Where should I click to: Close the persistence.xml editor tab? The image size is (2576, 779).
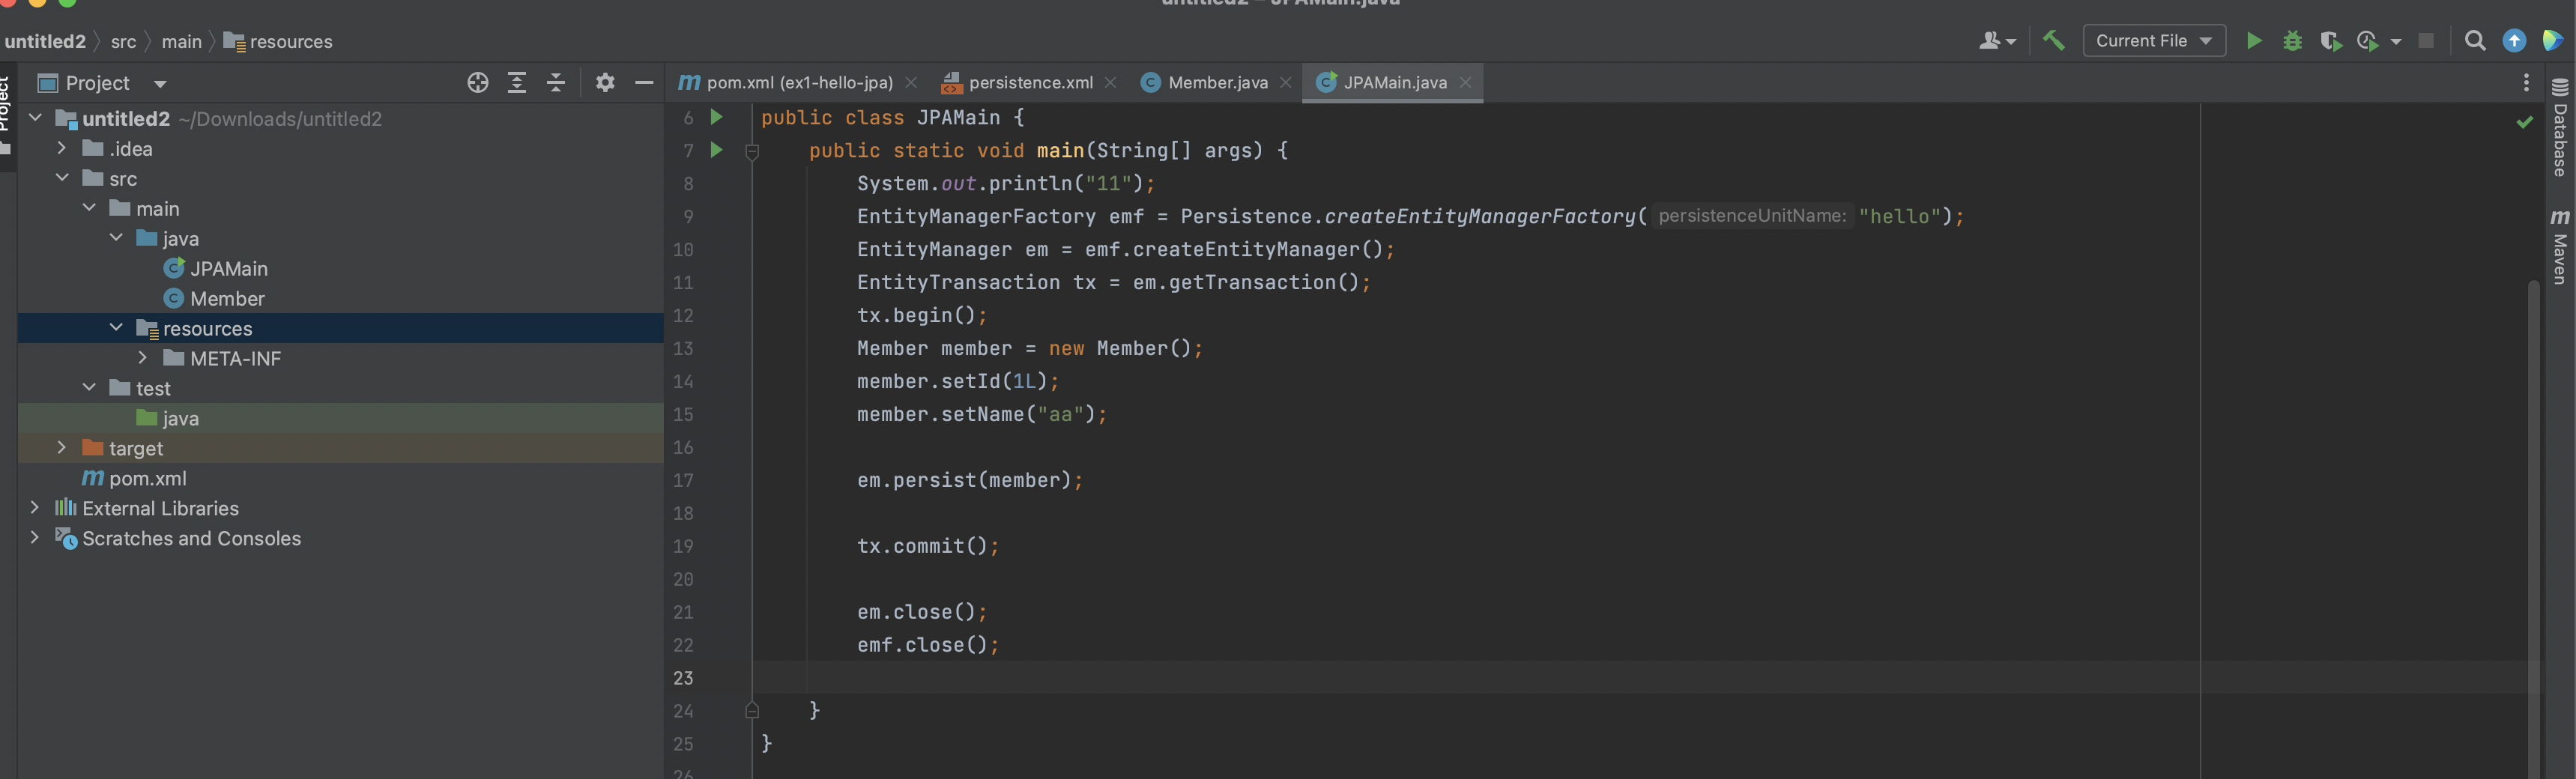[x=1110, y=83]
